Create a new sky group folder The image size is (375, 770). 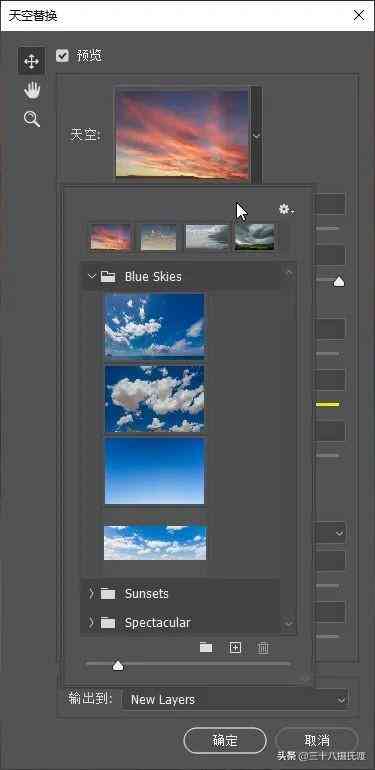(x=206, y=648)
